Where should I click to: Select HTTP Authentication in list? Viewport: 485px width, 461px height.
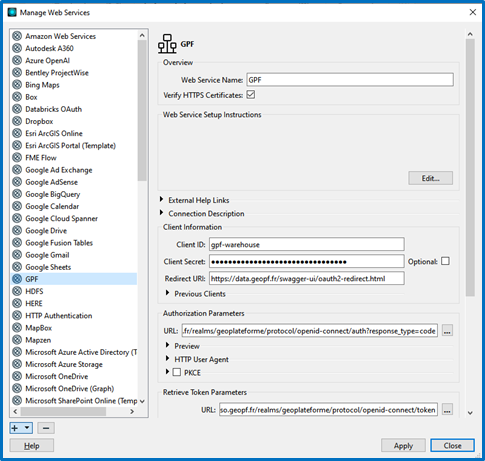click(x=59, y=316)
